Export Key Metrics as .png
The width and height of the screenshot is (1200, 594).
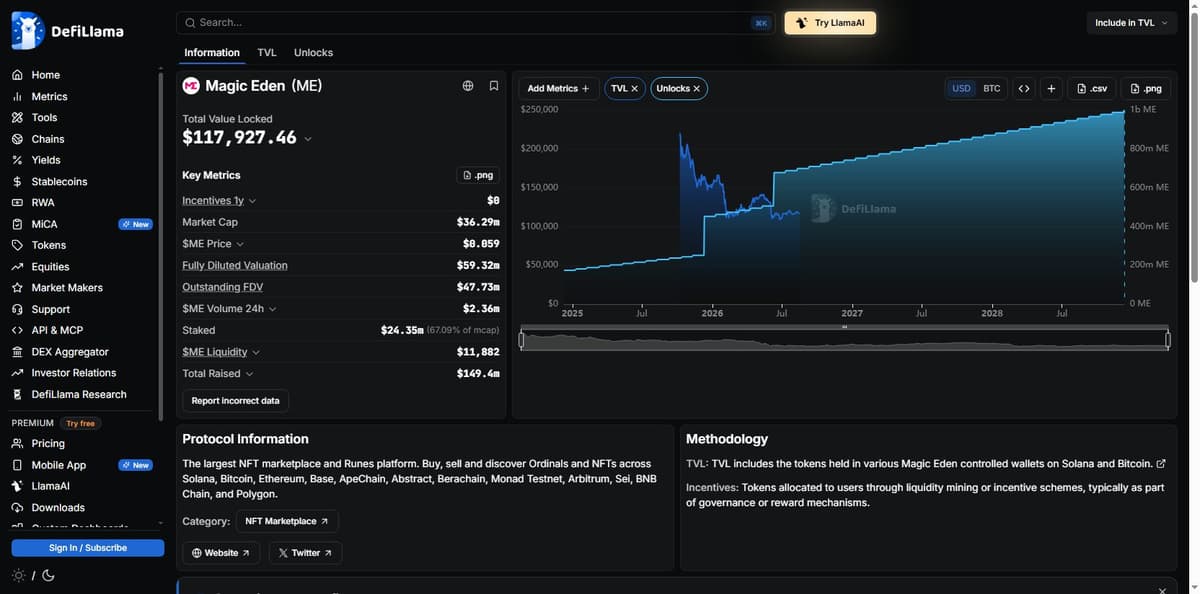pyautogui.click(x=478, y=175)
